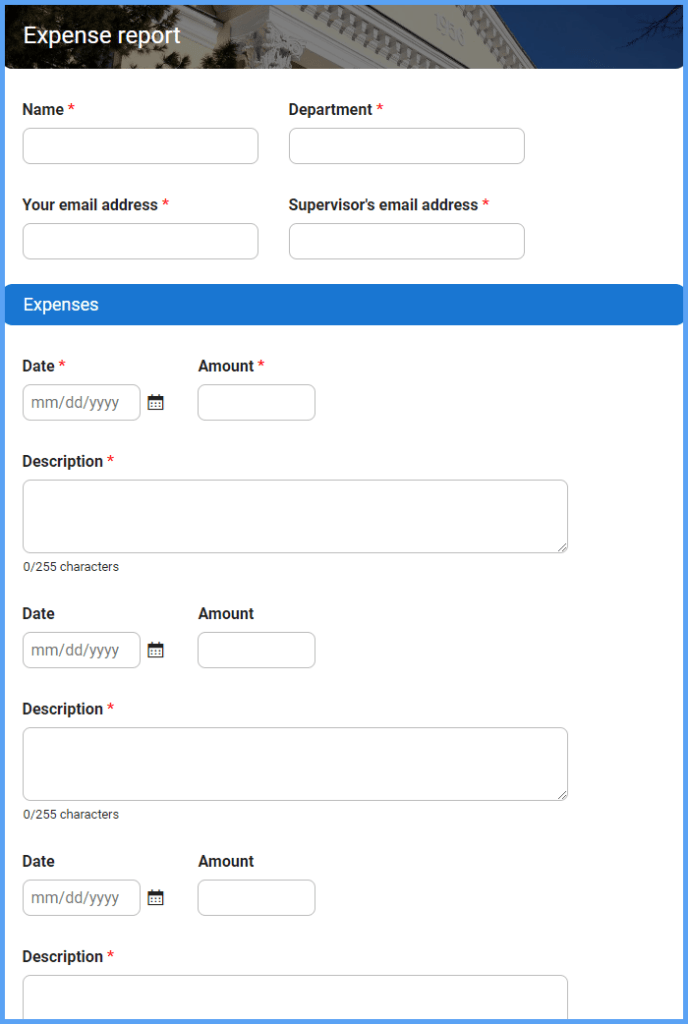Click the Your email address field
Image resolution: width=688 pixels, height=1024 pixels.
point(139,241)
